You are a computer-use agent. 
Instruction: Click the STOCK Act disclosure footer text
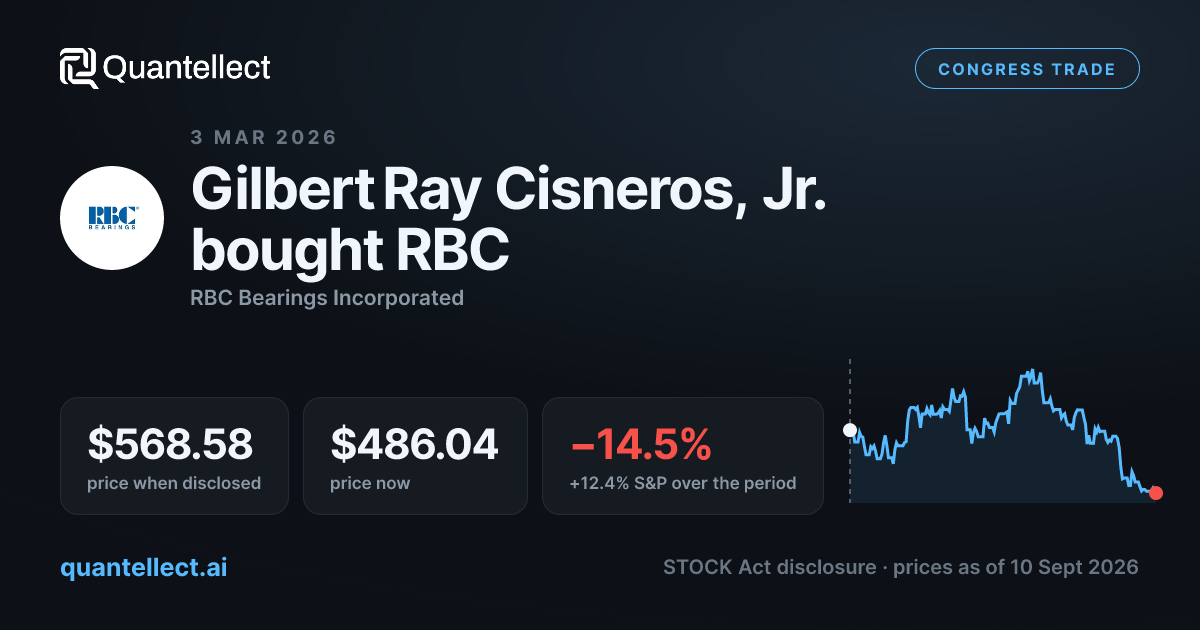coord(769,567)
